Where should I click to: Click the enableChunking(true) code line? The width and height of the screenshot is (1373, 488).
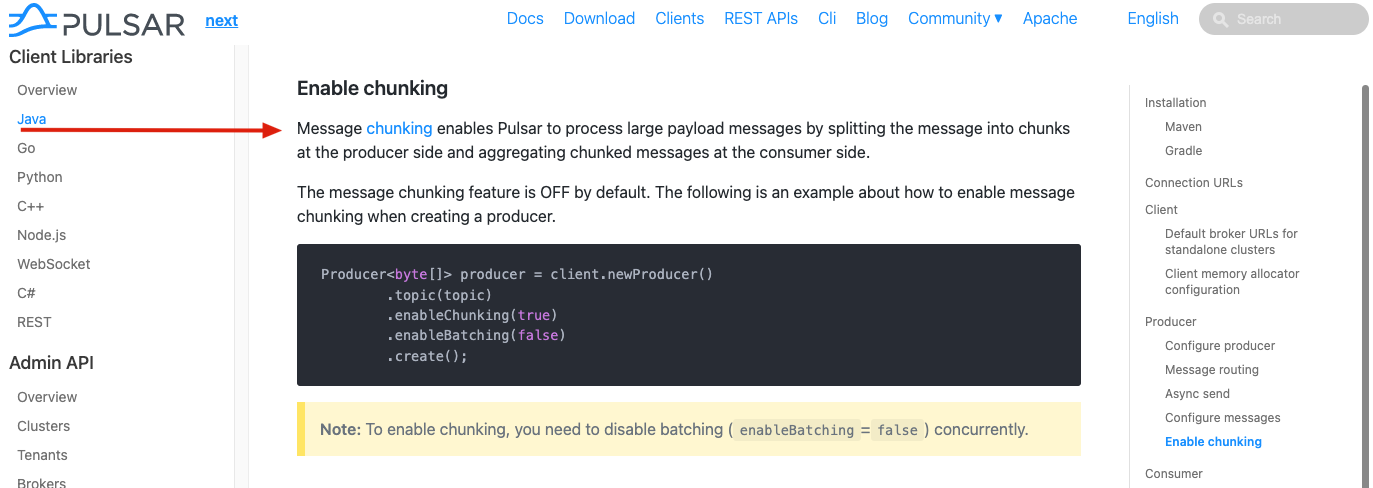(x=471, y=315)
